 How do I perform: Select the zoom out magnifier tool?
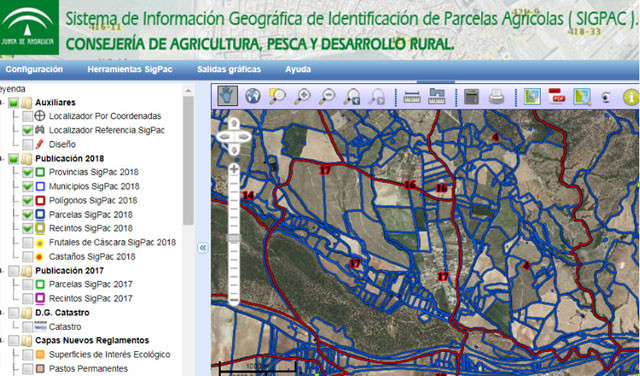(327, 96)
